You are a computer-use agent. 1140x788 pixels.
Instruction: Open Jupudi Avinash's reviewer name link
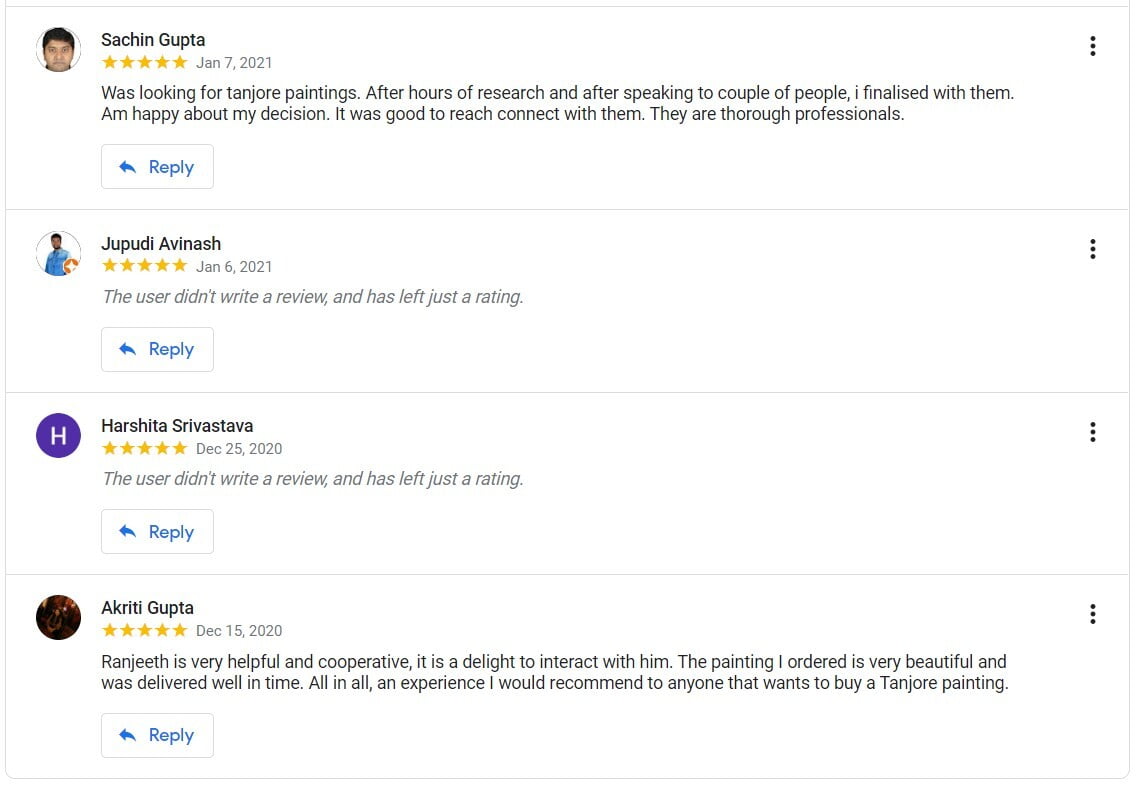[161, 244]
